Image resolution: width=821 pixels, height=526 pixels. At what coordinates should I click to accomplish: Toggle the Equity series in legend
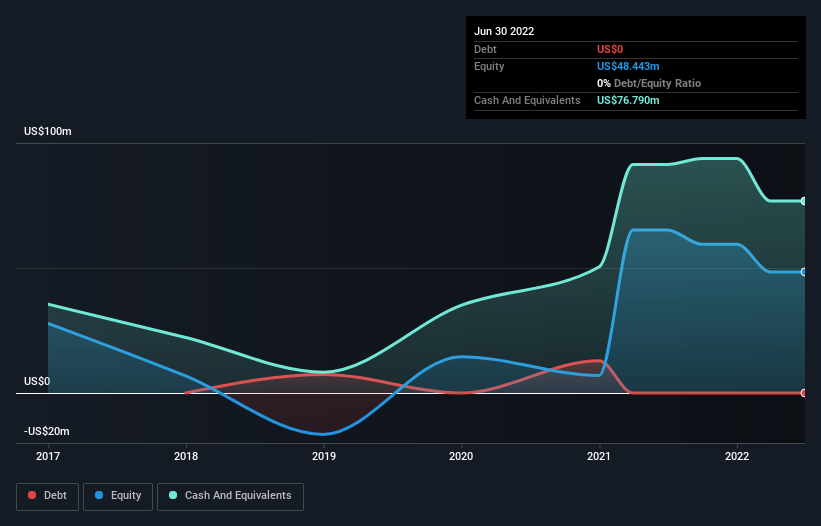click(118, 496)
